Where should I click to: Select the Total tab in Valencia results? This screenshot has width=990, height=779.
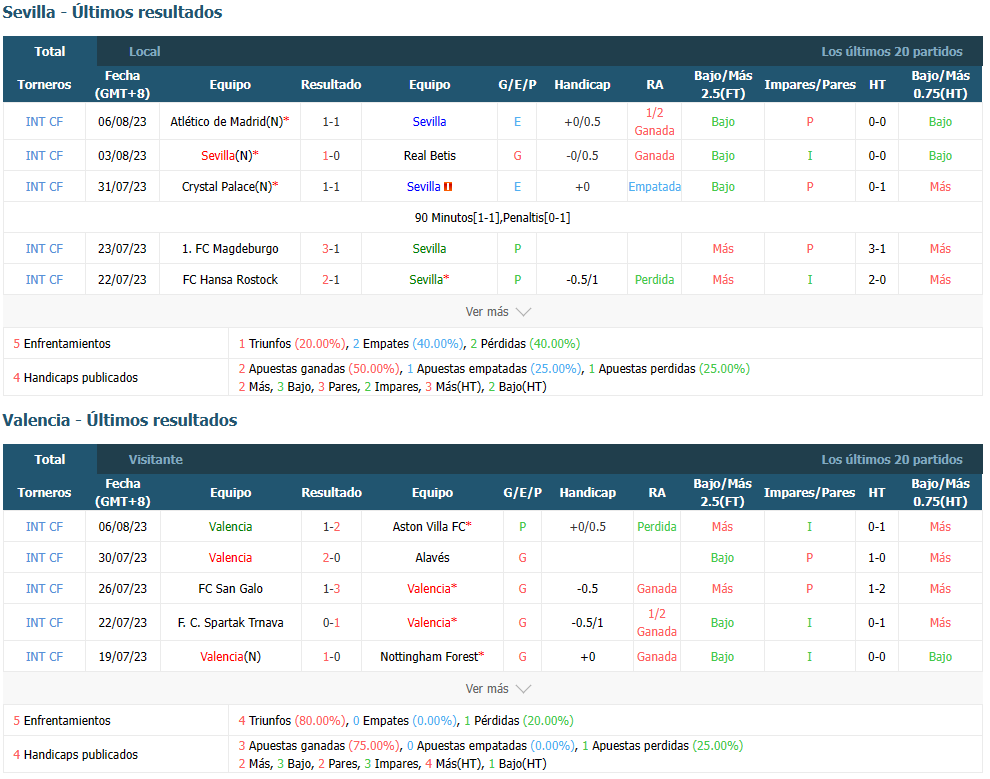click(x=50, y=459)
